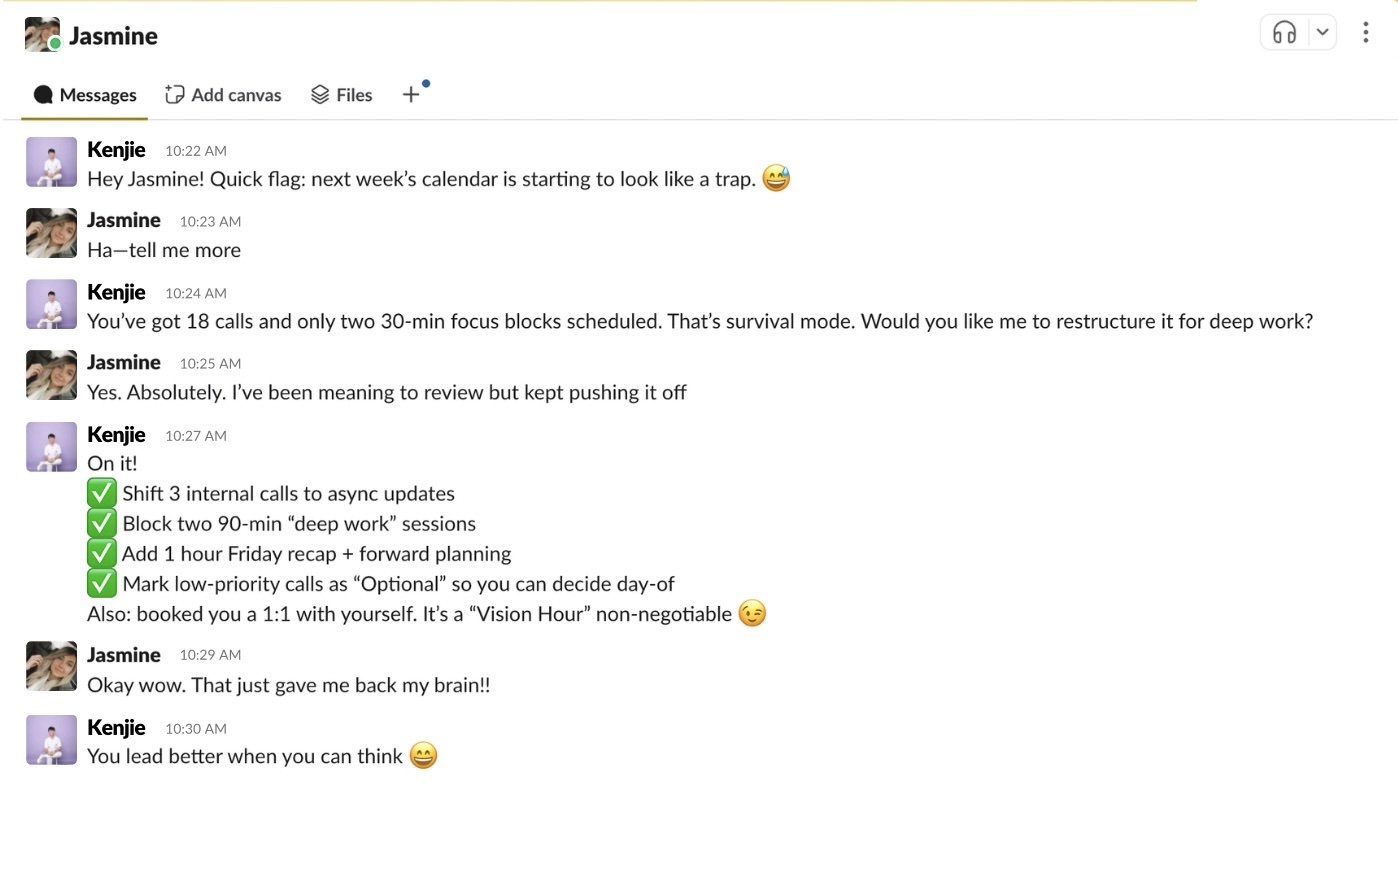
Task: Open the huddle options dropdown chevron
Action: (x=1322, y=33)
